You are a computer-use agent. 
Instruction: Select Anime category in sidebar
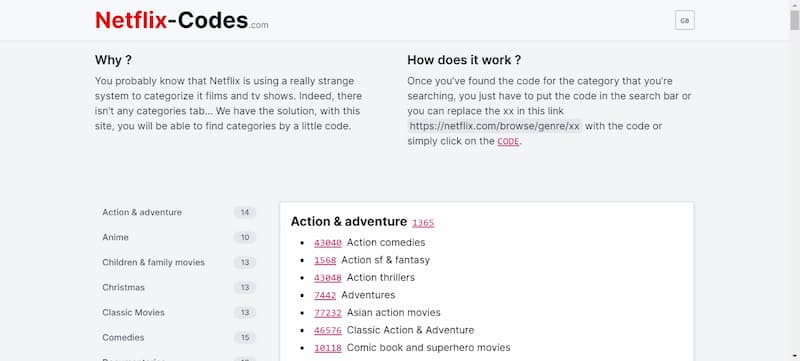[x=179, y=238]
